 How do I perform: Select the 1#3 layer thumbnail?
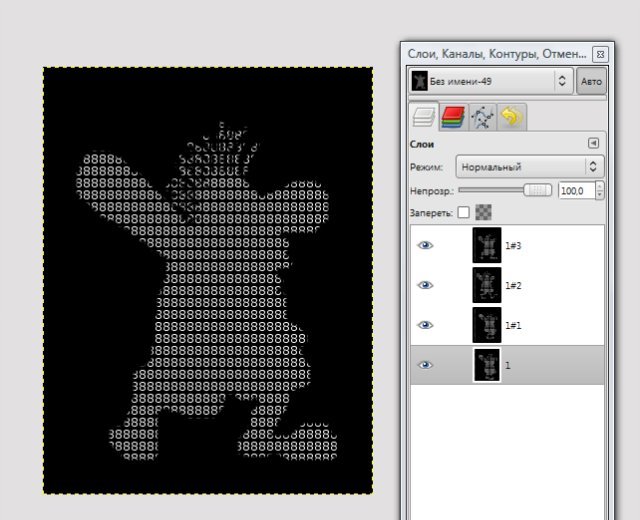tap(487, 245)
